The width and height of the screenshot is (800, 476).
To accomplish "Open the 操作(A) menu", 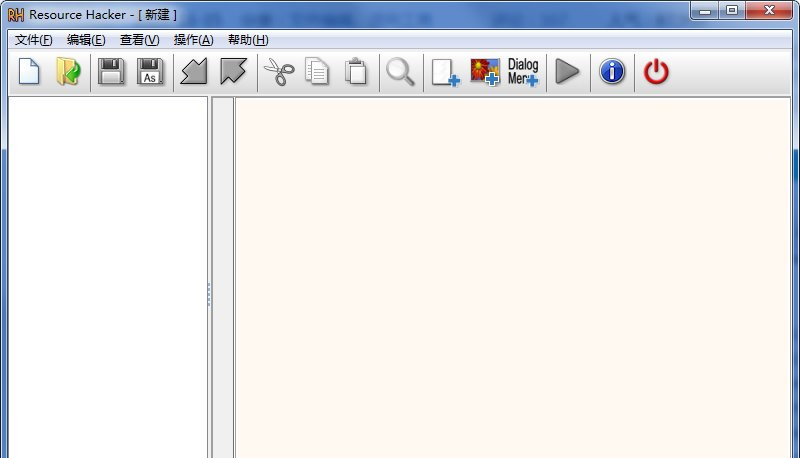I will (x=193, y=40).
